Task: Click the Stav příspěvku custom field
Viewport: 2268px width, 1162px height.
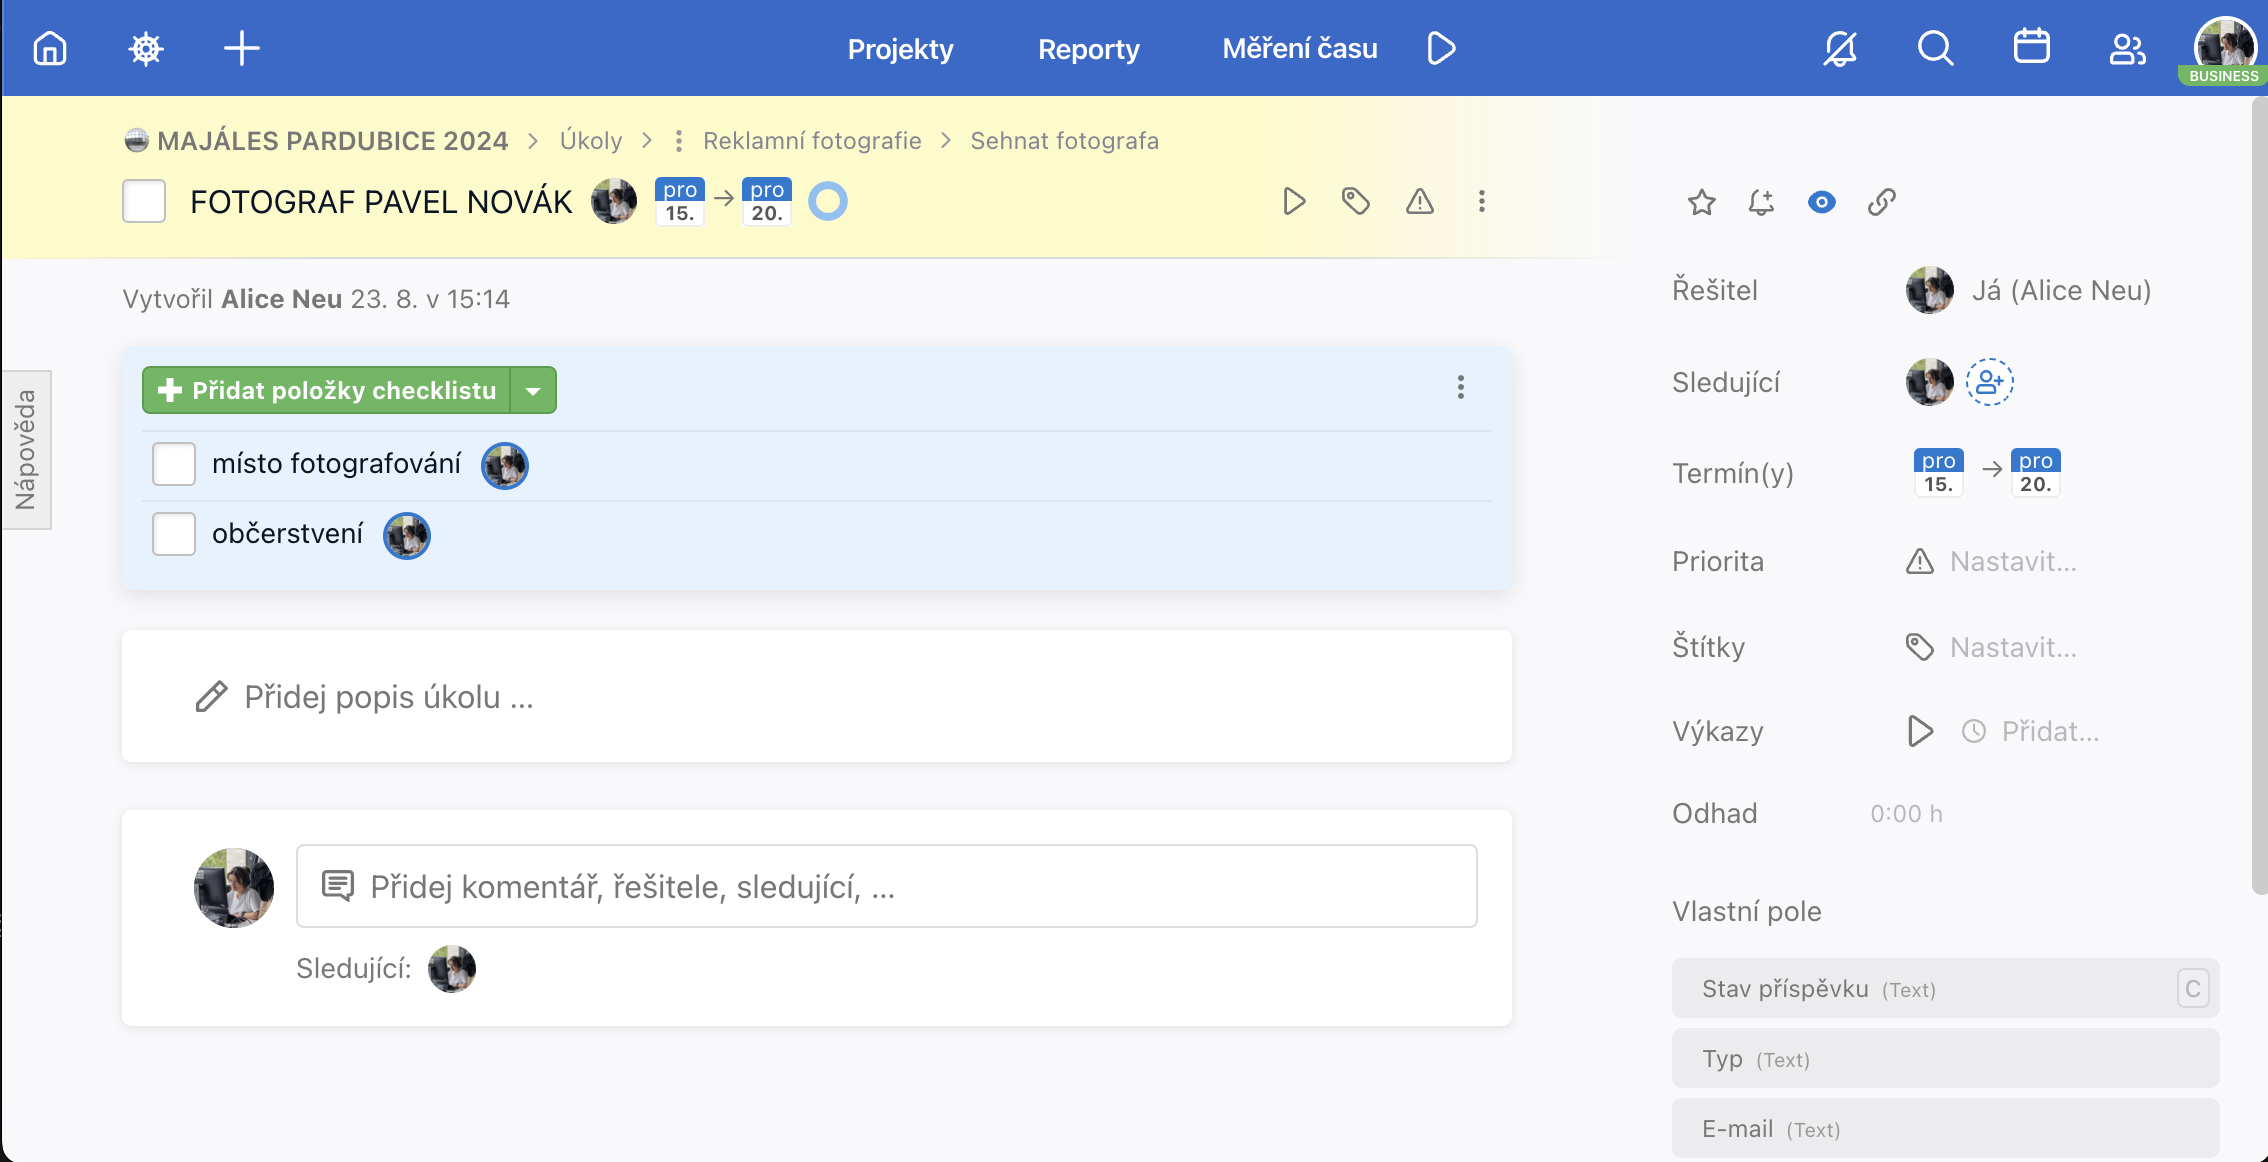Action: [1945, 988]
